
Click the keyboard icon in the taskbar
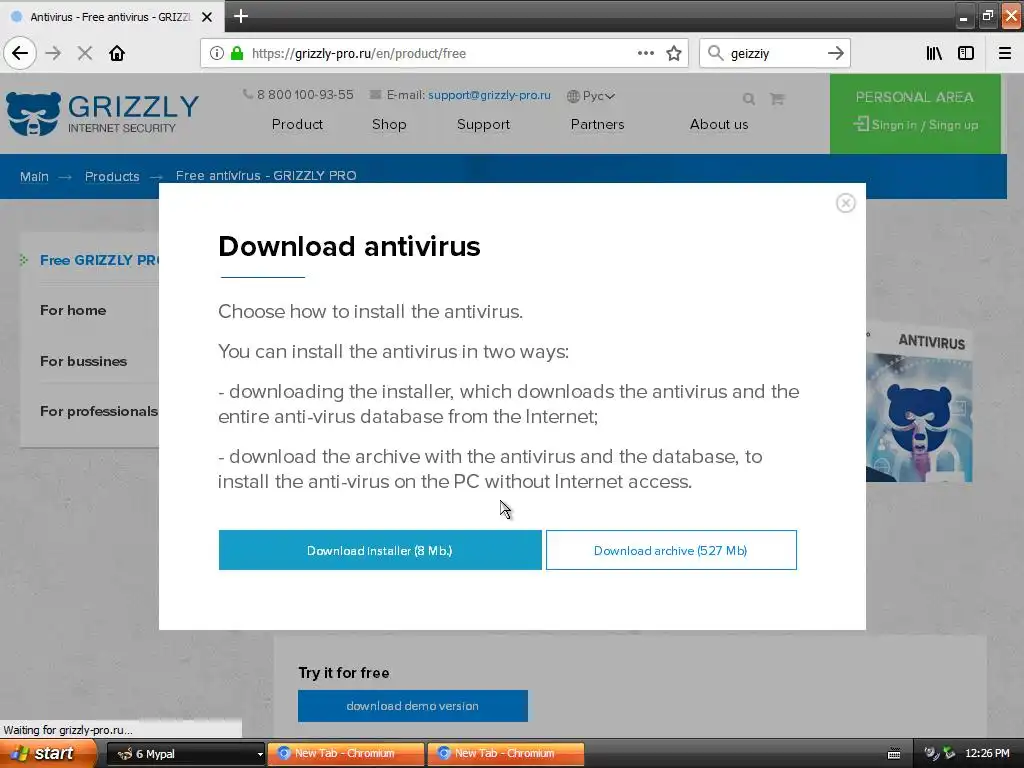[894, 754]
